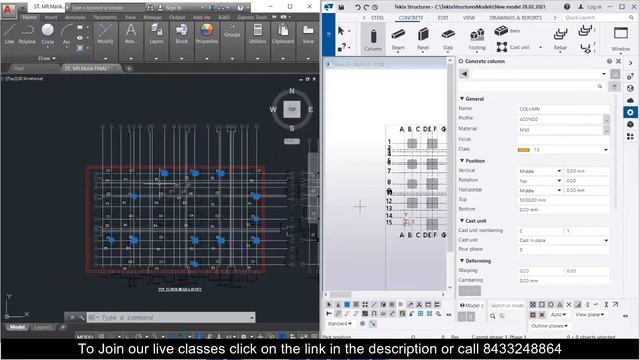640x360 pixels.
Task: Select the Column tool in Tekla
Action: (x=373, y=39)
